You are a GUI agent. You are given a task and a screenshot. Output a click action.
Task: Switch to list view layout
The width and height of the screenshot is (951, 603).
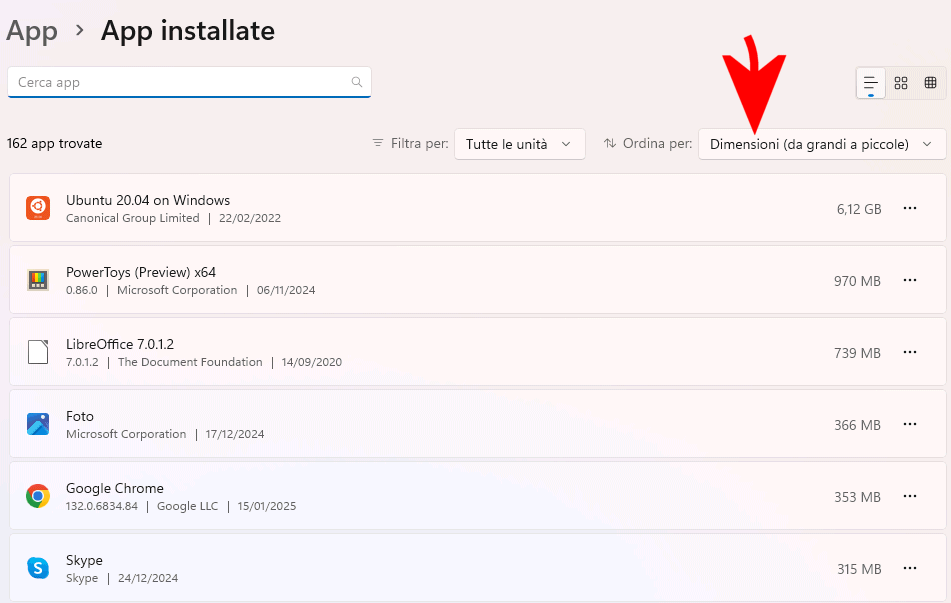coord(871,83)
